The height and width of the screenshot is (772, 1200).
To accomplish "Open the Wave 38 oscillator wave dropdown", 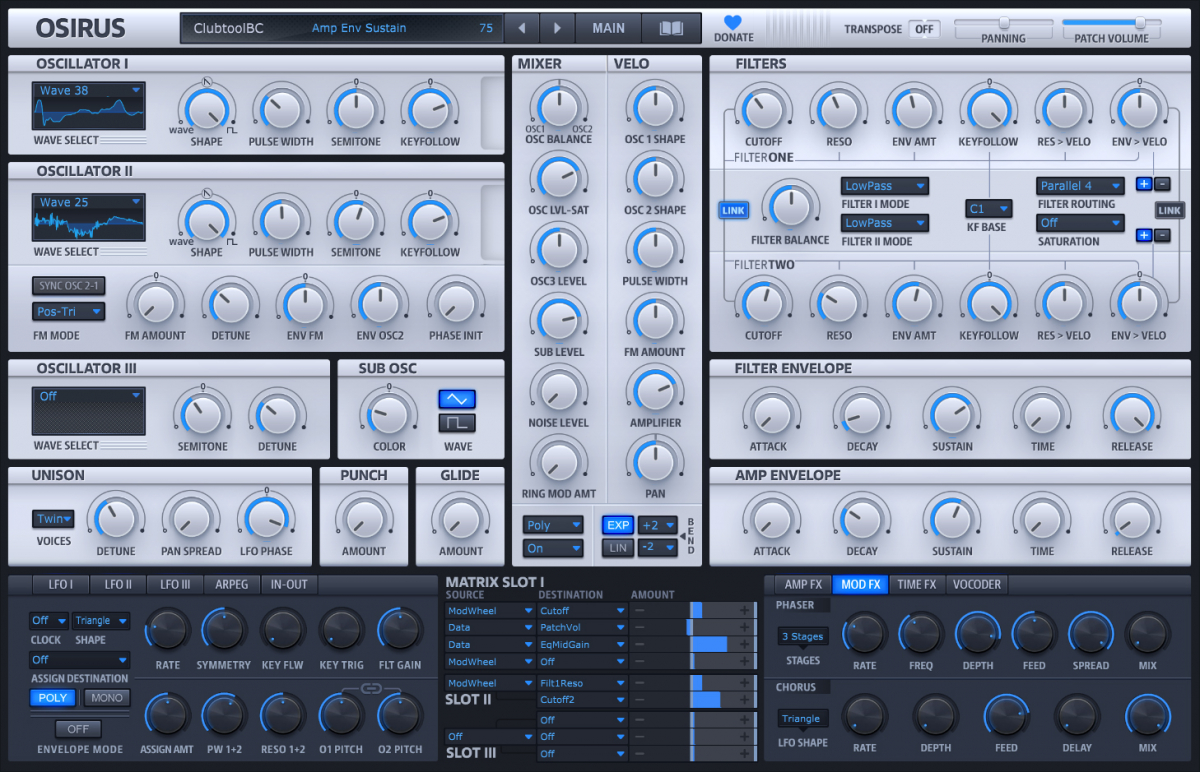I will [89, 91].
